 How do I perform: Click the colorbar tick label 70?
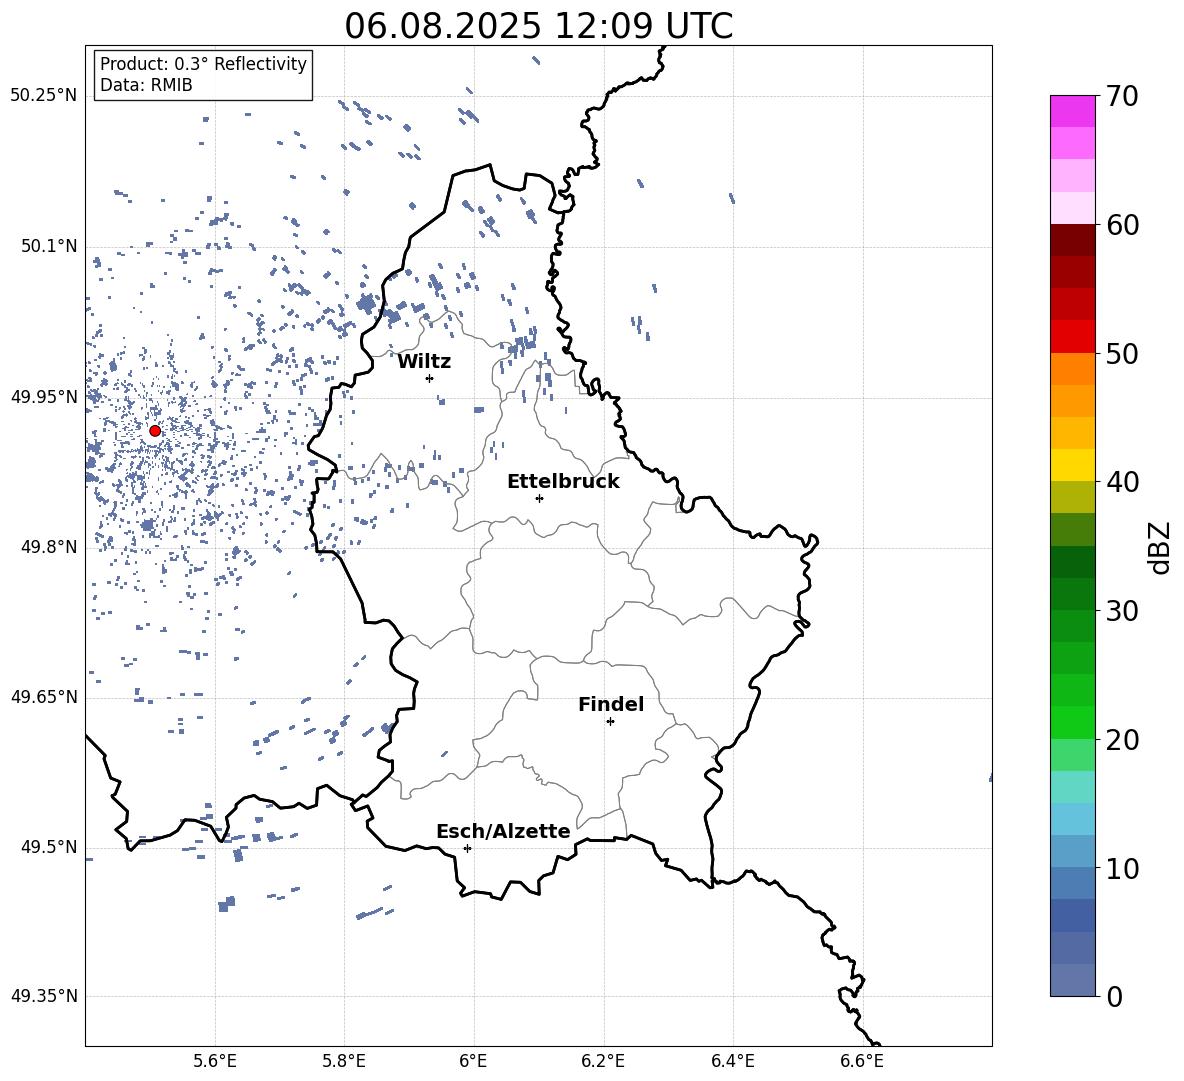click(1122, 97)
